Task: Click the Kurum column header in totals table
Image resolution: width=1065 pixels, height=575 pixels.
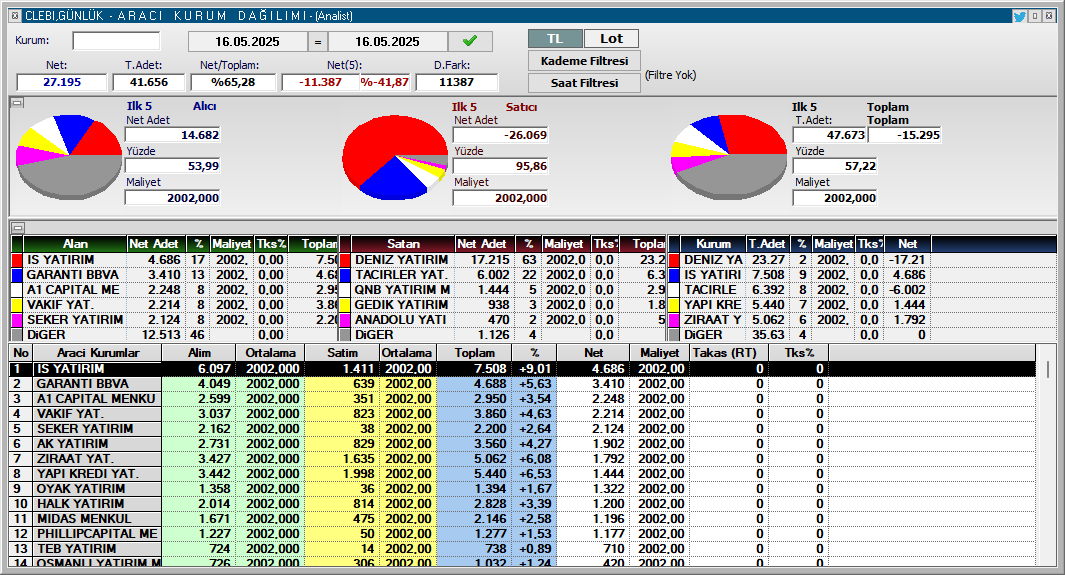Action: click(x=713, y=244)
